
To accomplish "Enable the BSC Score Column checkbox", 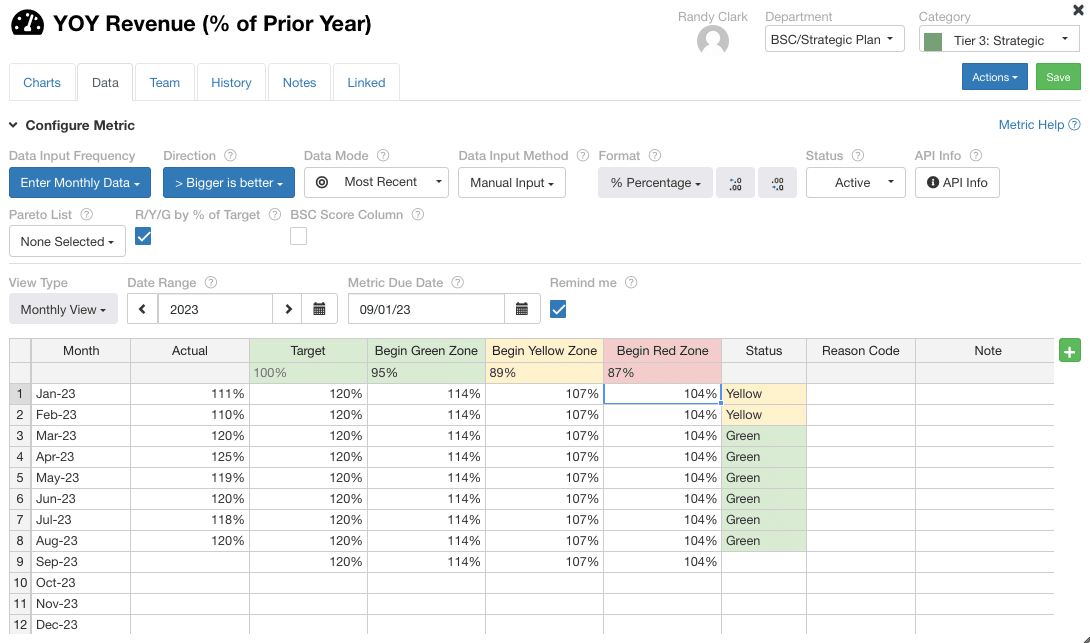I will click(298, 237).
